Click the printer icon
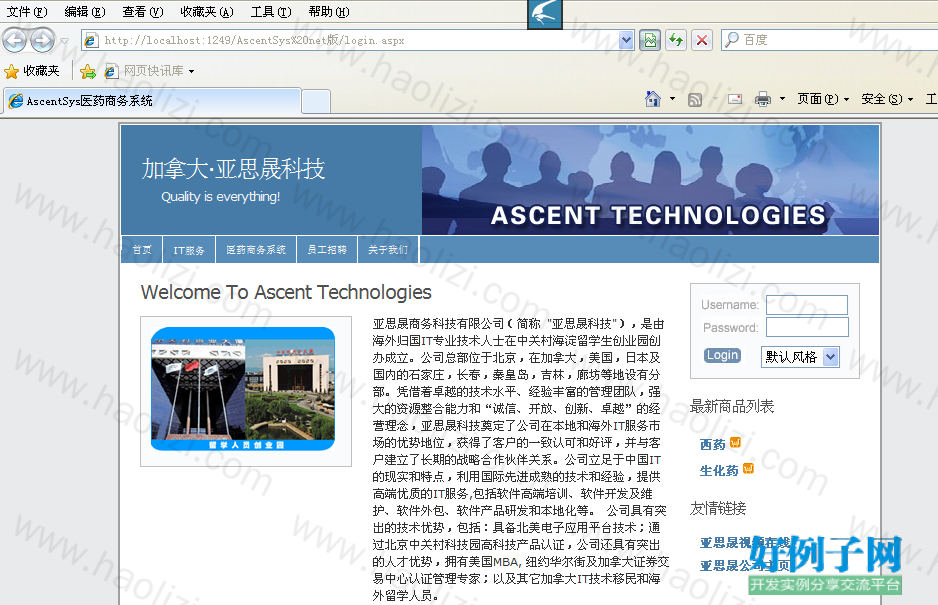 tap(763, 99)
